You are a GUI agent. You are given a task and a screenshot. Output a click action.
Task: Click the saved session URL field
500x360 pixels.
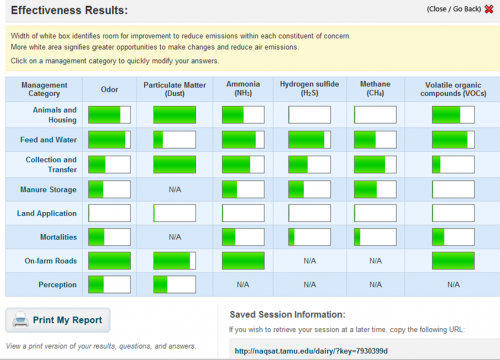tap(364, 349)
